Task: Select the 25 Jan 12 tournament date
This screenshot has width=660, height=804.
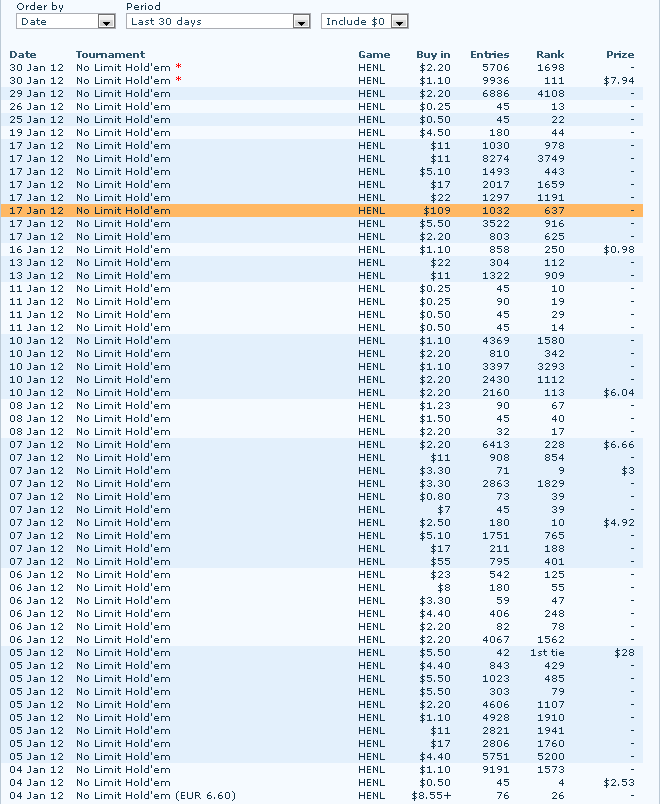Action: 36,119
